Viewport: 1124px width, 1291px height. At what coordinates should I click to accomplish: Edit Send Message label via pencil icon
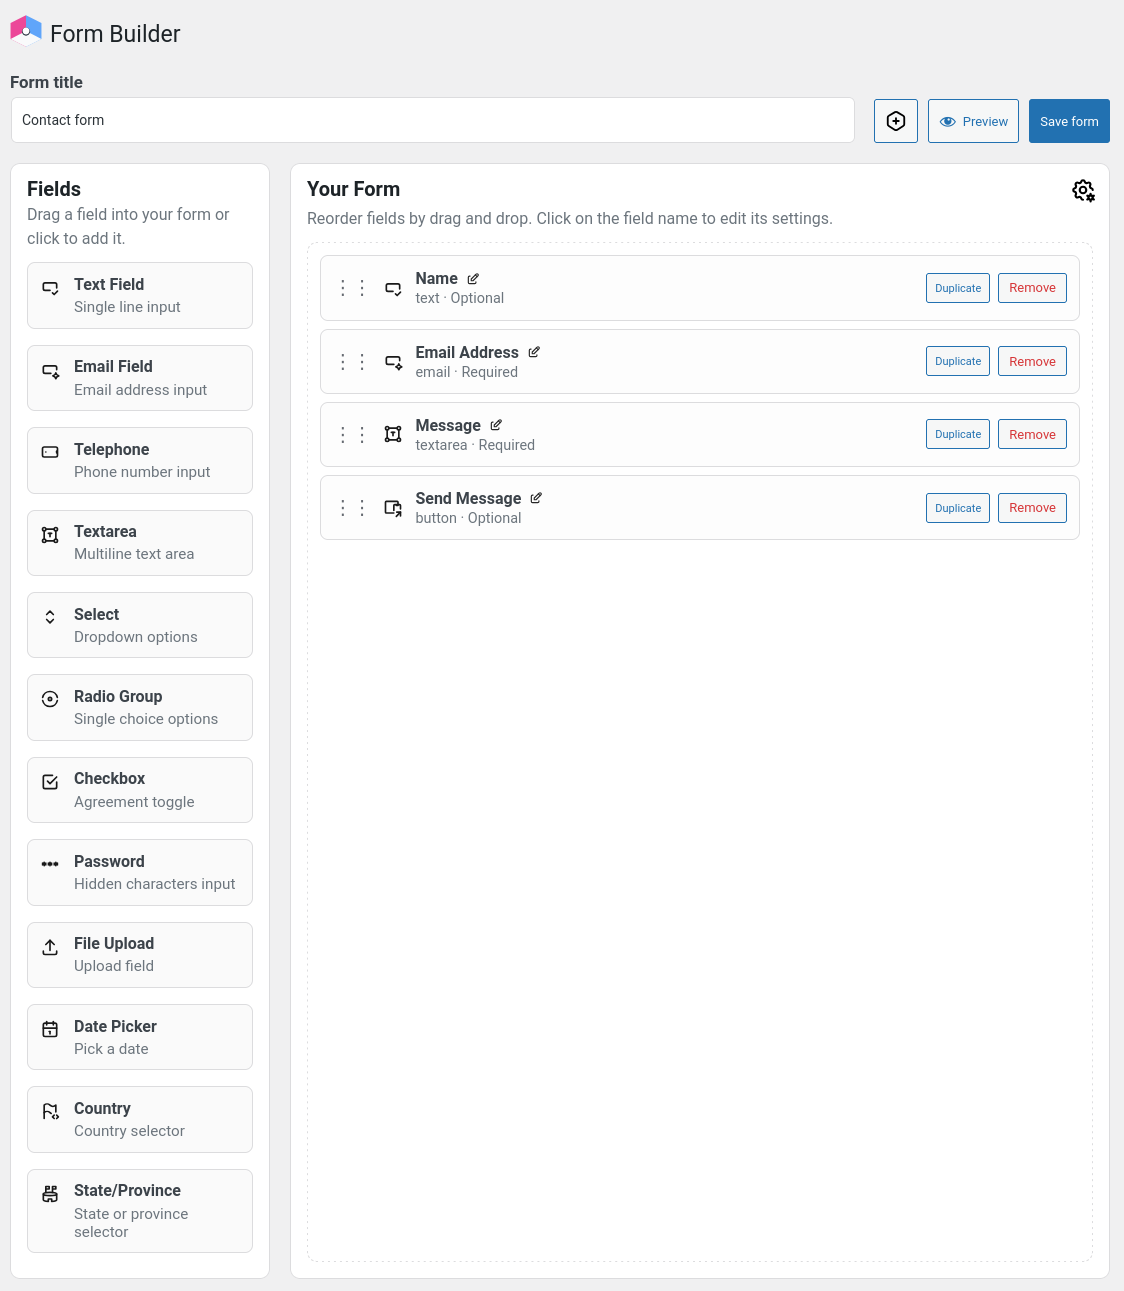pyautogui.click(x=536, y=497)
